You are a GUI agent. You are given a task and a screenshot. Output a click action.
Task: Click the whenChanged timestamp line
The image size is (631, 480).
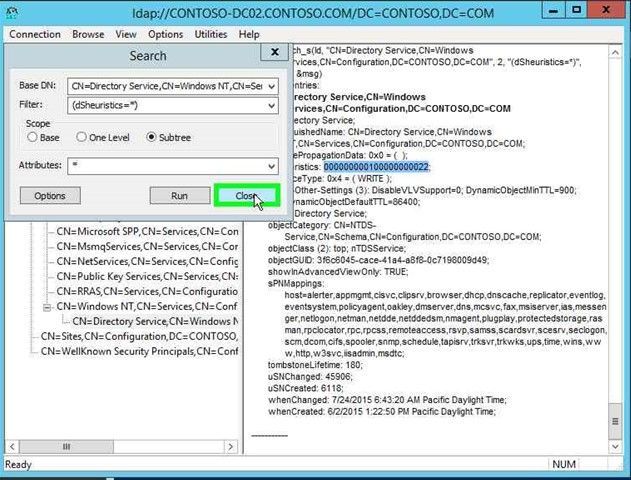[x=387, y=400]
